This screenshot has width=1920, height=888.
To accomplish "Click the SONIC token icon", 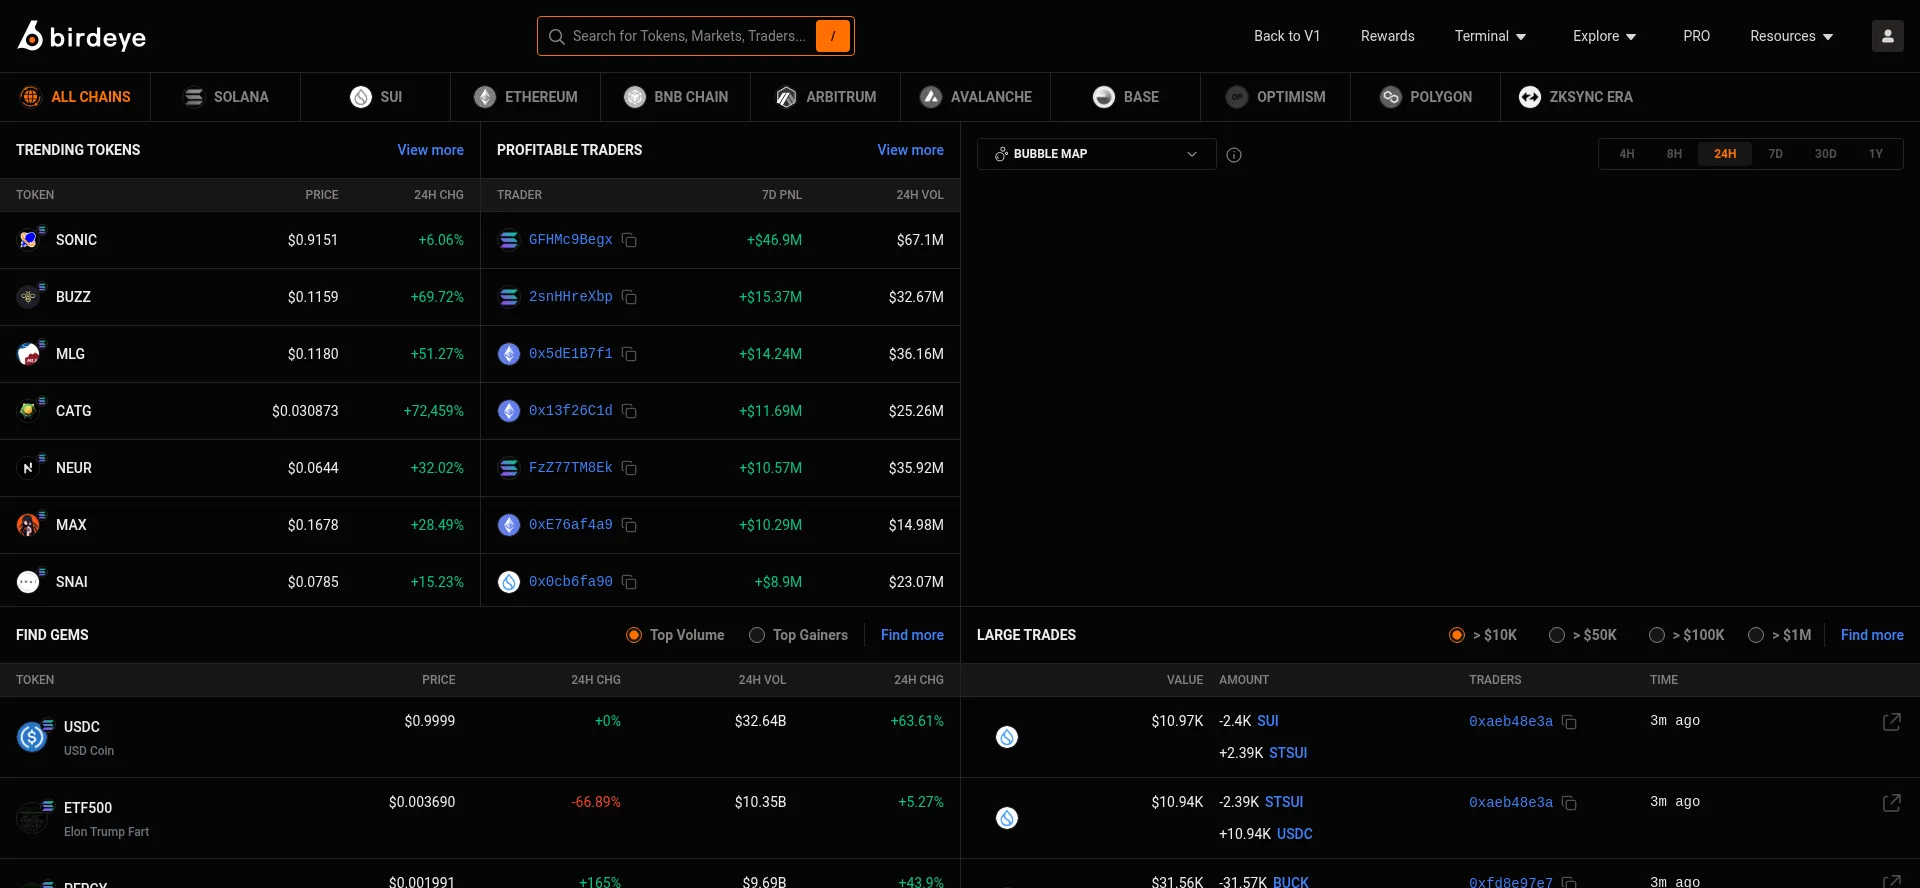I will click(29, 240).
